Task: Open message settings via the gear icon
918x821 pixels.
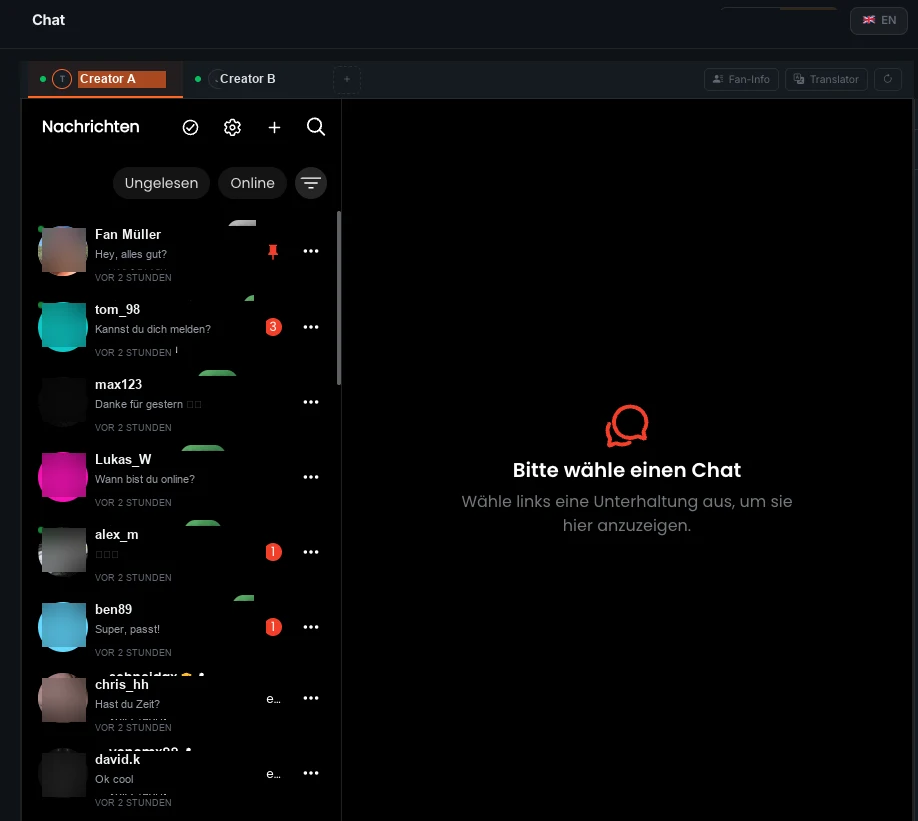Action: [232, 127]
